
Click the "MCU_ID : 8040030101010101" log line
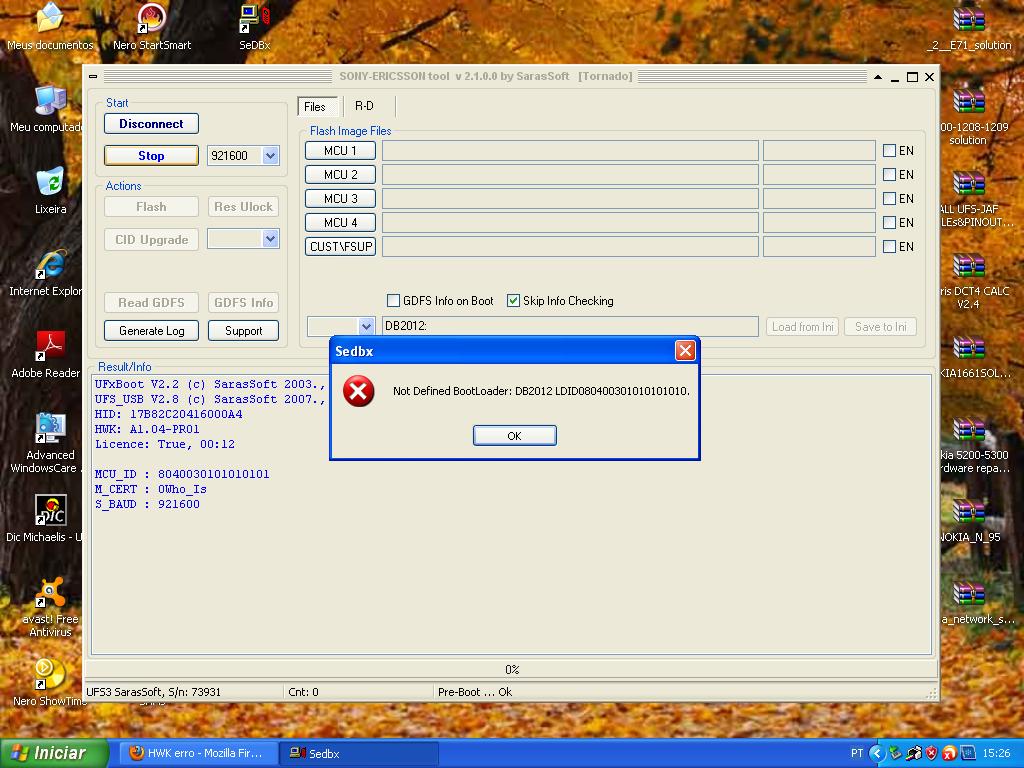click(x=182, y=474)
